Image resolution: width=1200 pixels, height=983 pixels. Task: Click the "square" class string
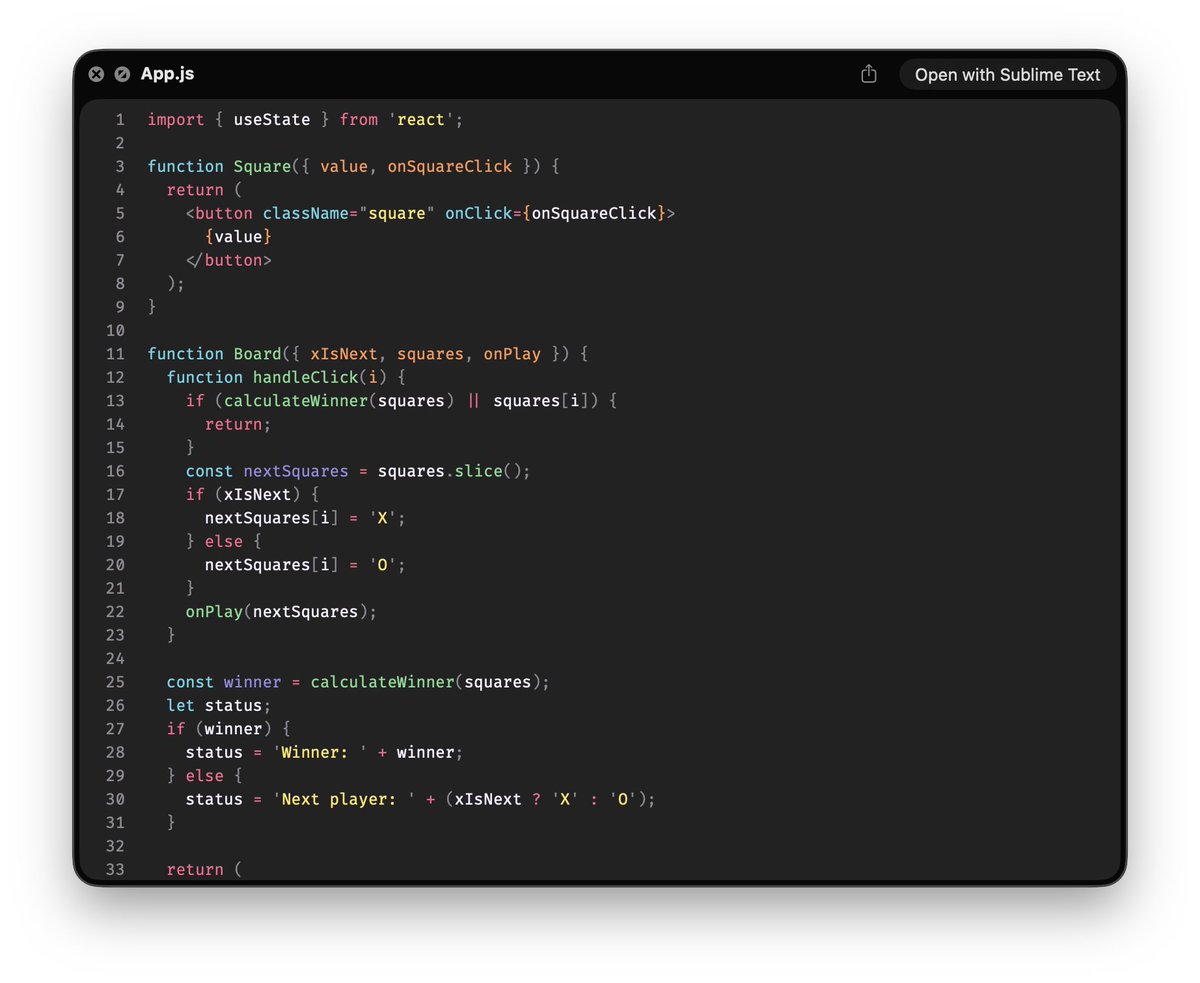click(x=397, y=213)
